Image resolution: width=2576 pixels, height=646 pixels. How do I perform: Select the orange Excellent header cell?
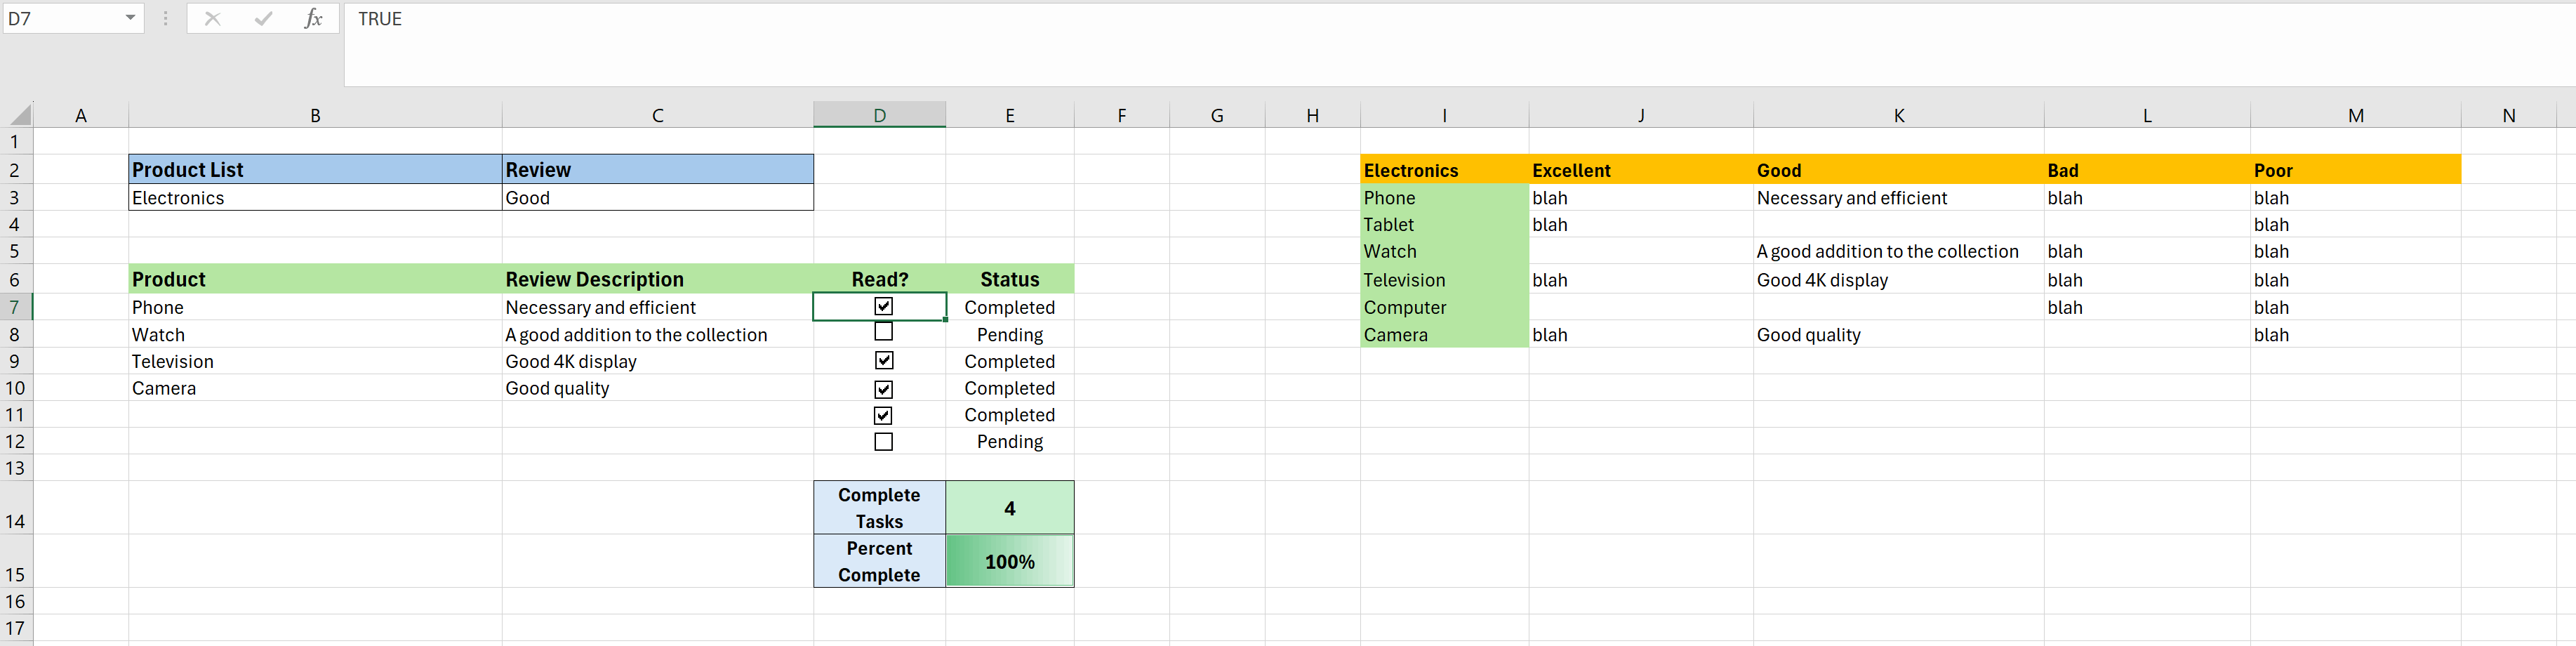tap(1640, 170)
